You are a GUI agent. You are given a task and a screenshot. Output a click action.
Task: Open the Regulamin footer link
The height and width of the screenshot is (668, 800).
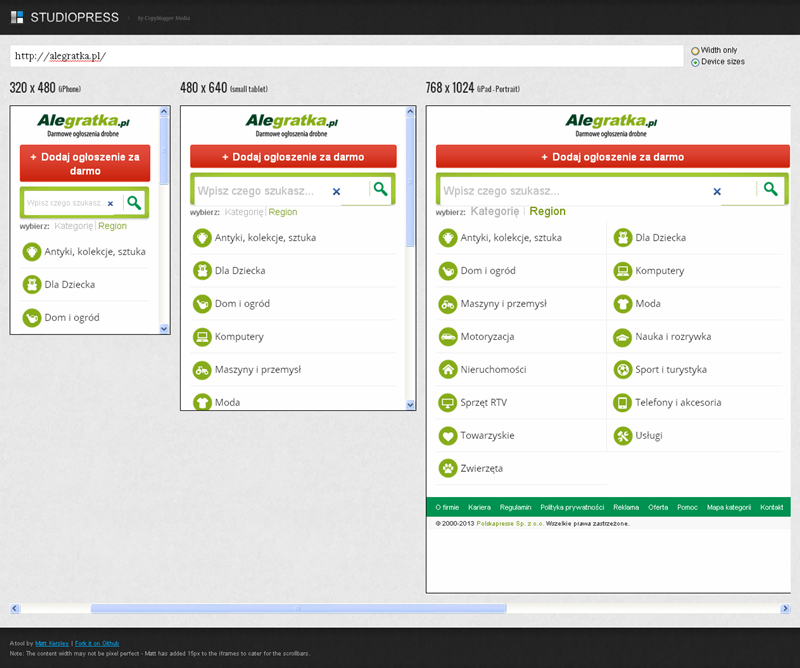coord(515,507)
